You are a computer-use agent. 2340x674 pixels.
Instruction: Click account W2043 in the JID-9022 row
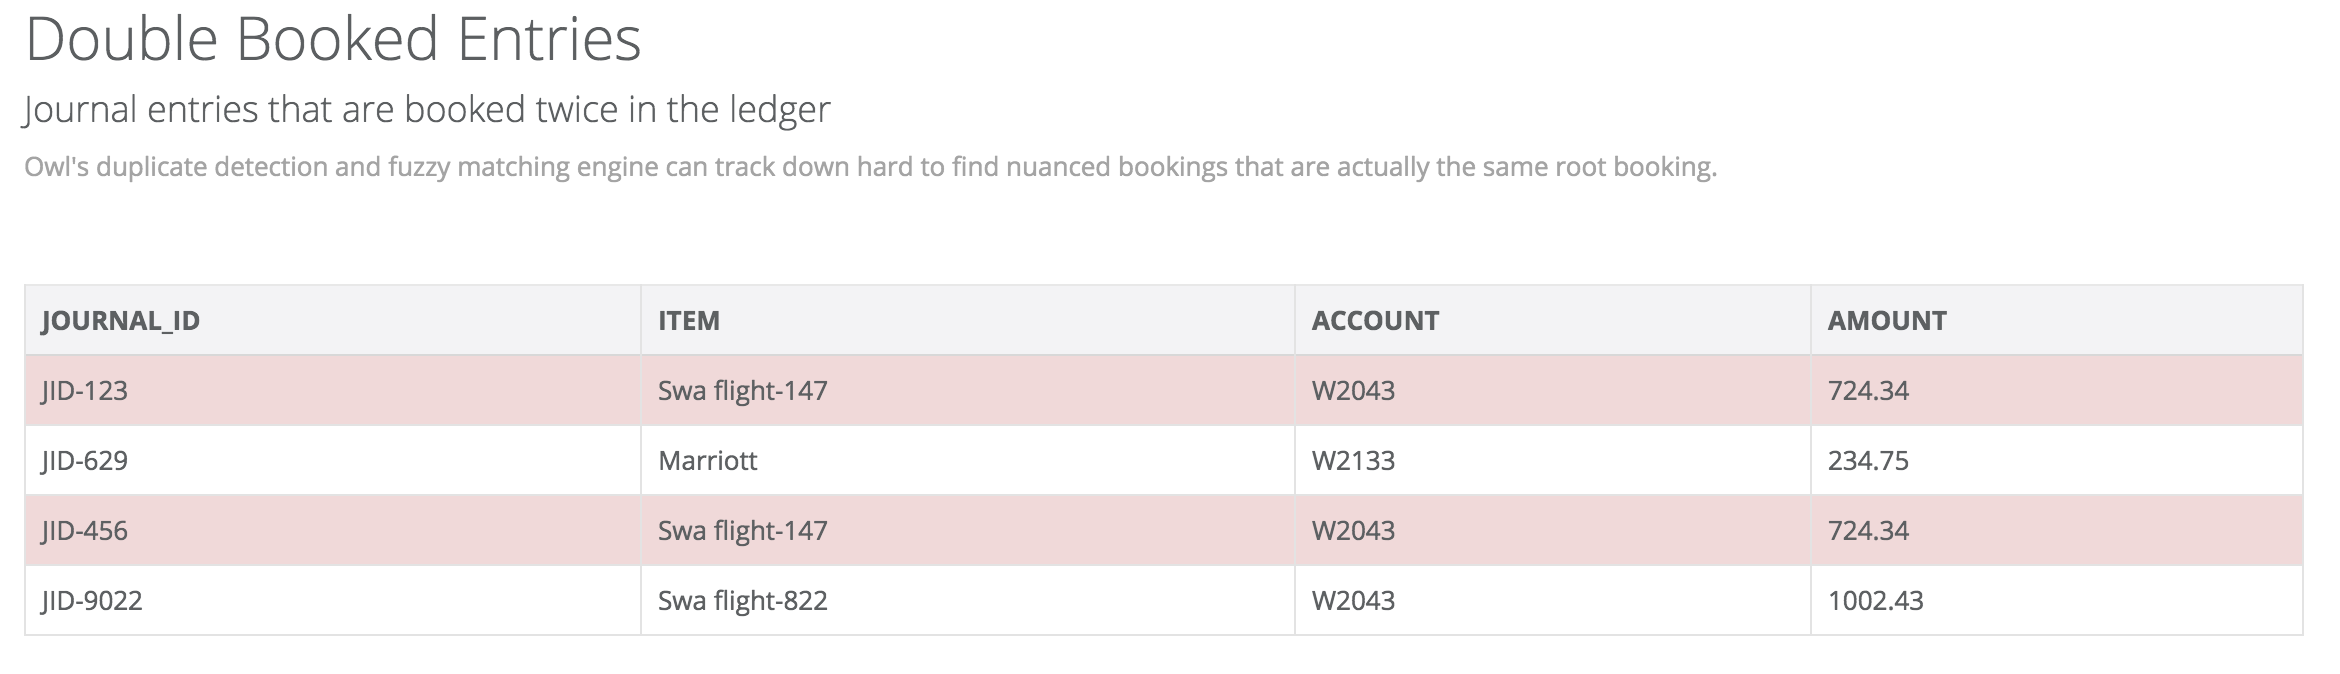click(1353, 601)
